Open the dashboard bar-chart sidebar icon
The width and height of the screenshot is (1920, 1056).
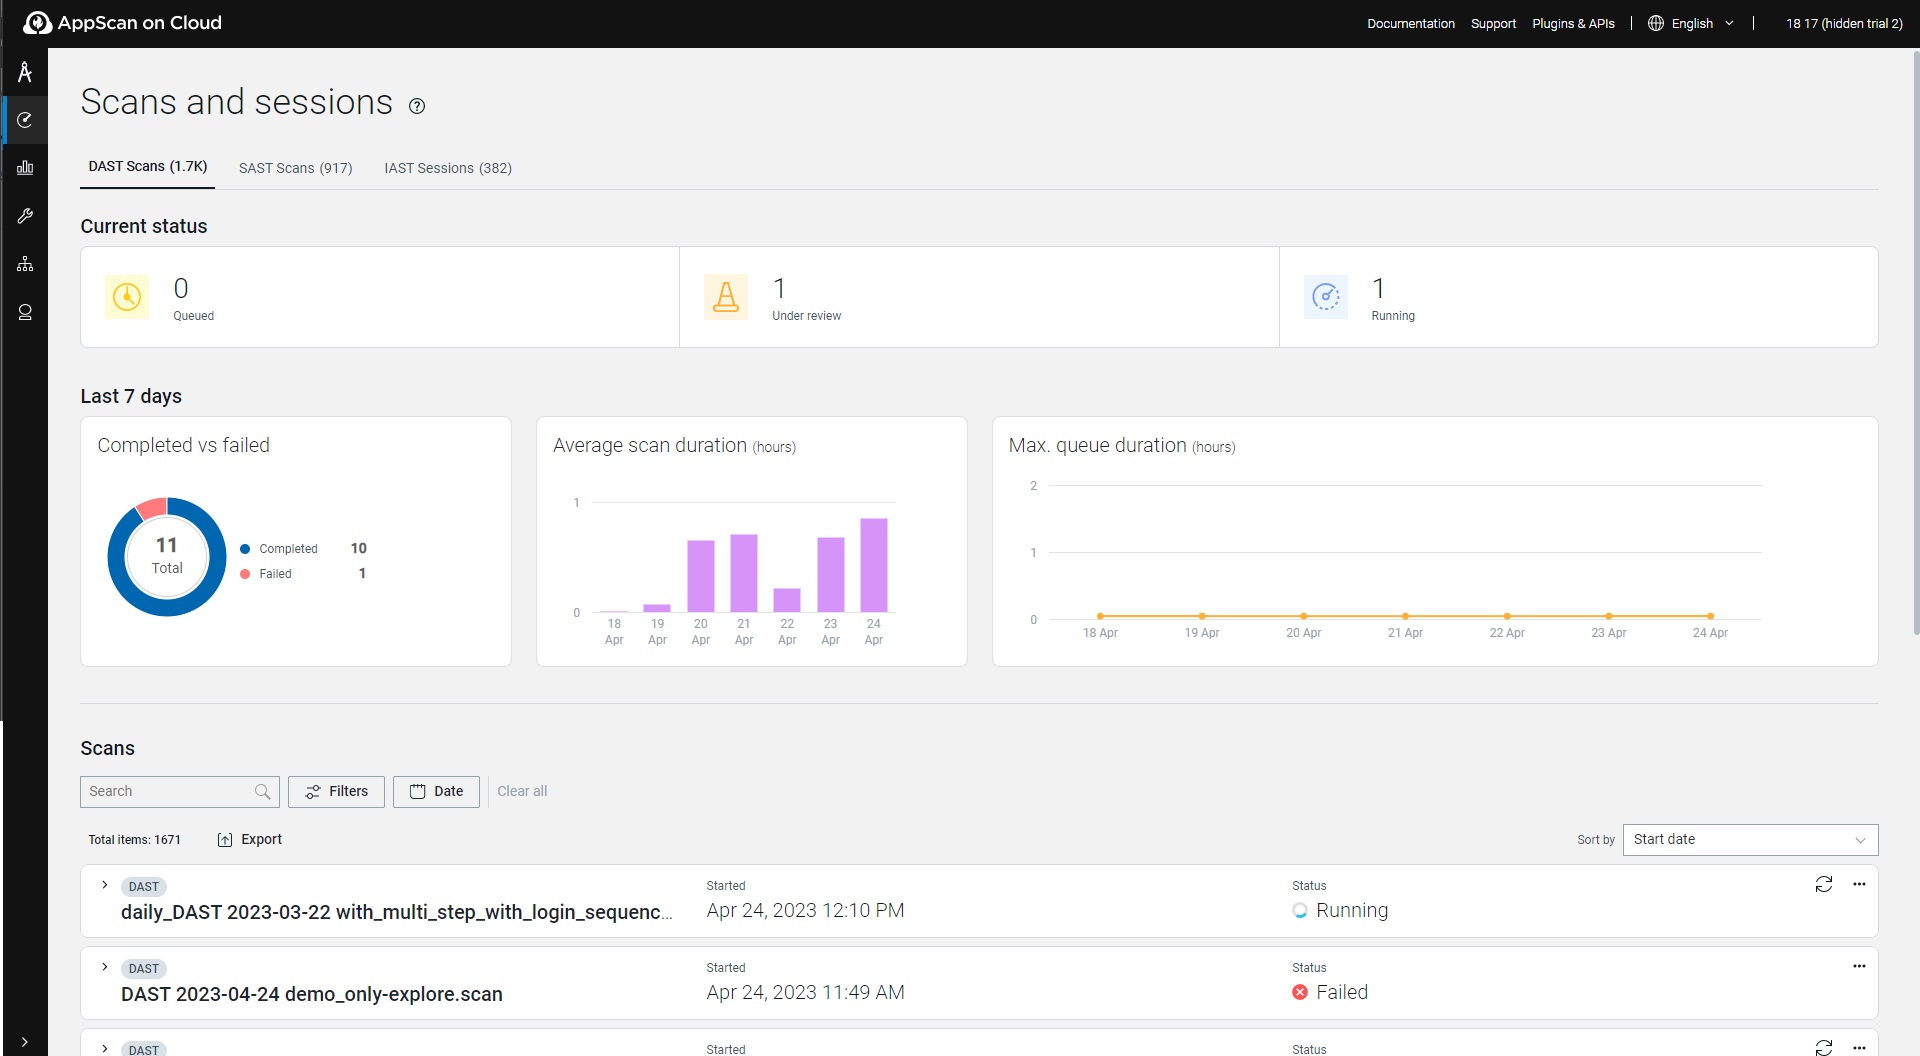(25, 168)
